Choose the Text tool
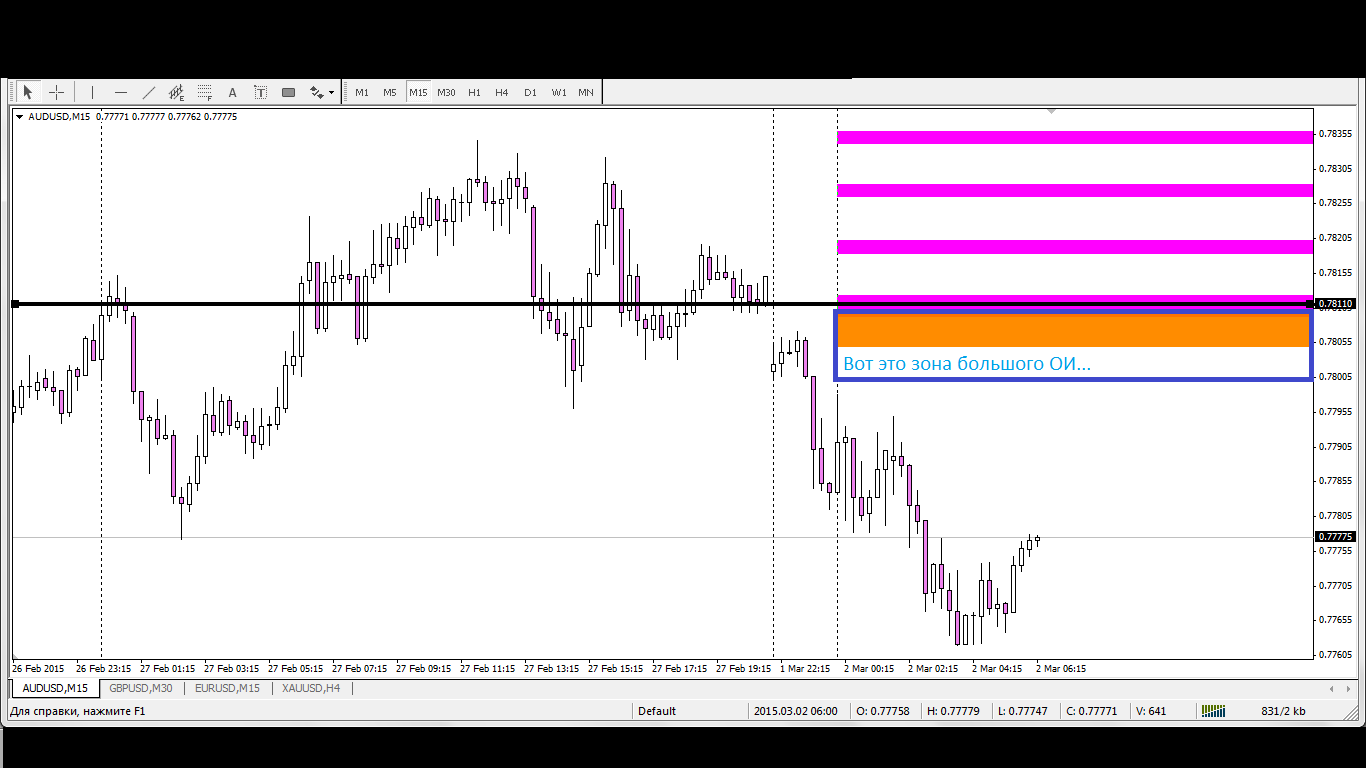This screenshot has width=1366, height=768. [x=233, y=92]
